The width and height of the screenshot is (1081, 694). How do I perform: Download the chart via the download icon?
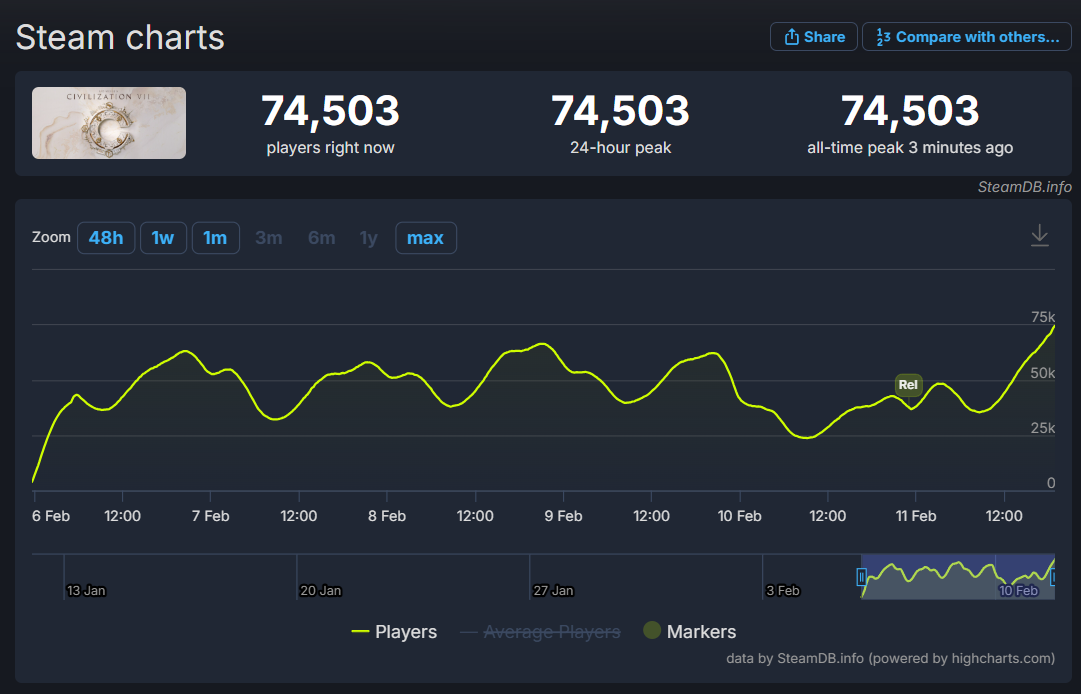click(x=1040, y=236)
